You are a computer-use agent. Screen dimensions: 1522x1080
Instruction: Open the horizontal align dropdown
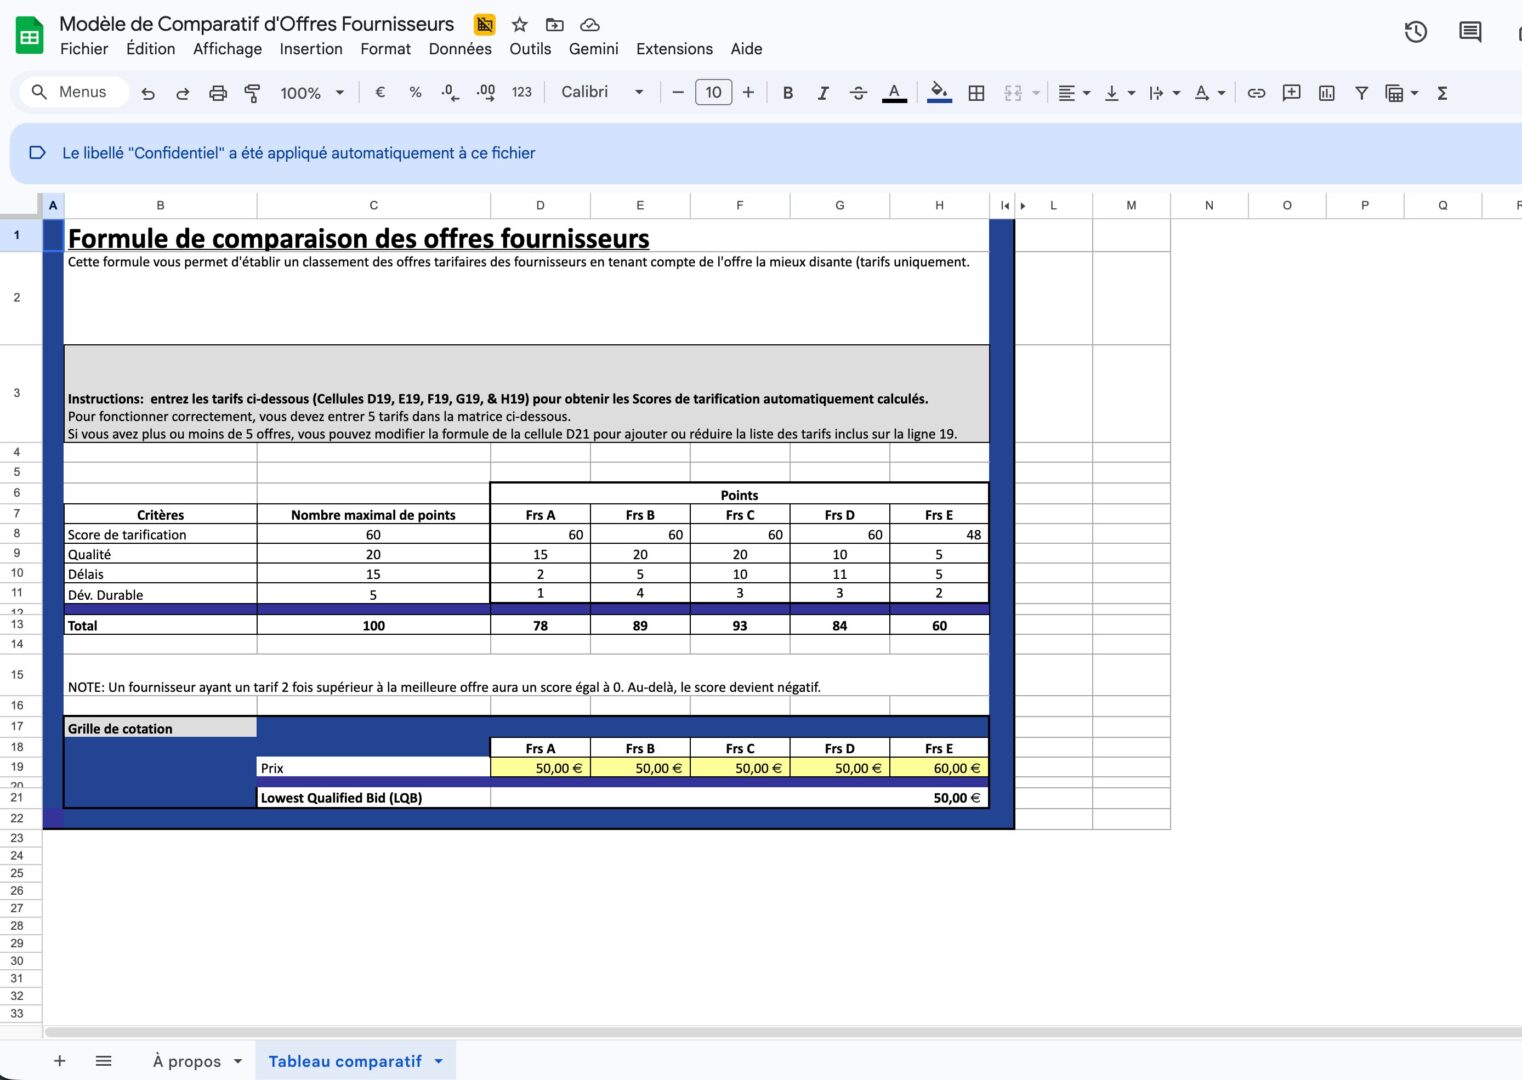pos(1074,93)
